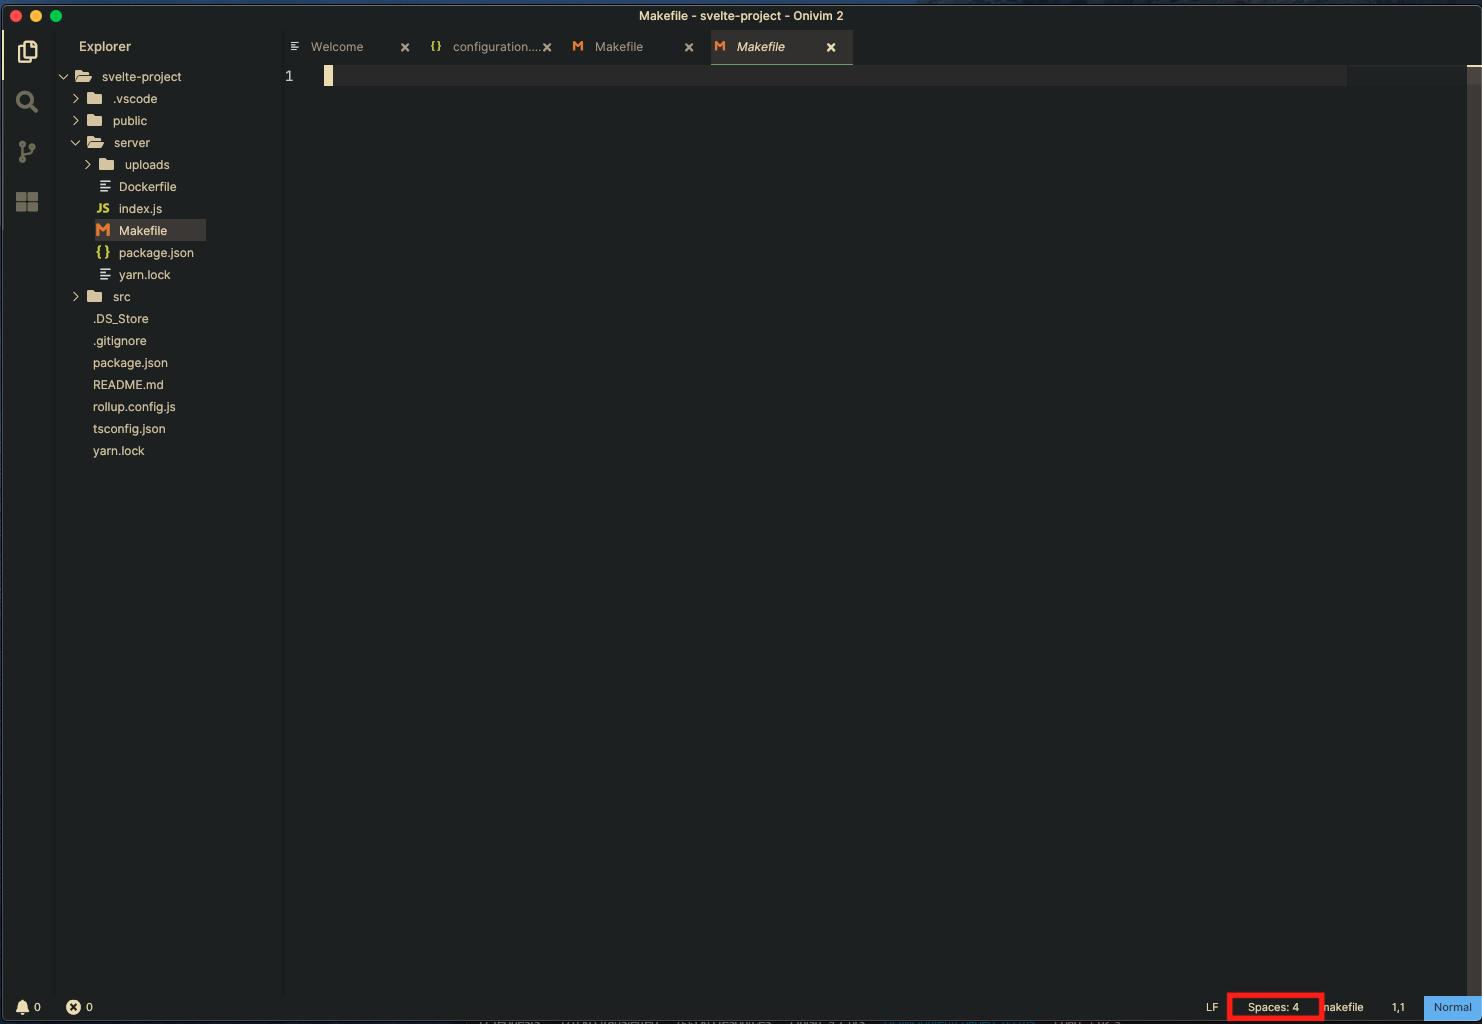Expand the src folder

[x=75, y=296]
